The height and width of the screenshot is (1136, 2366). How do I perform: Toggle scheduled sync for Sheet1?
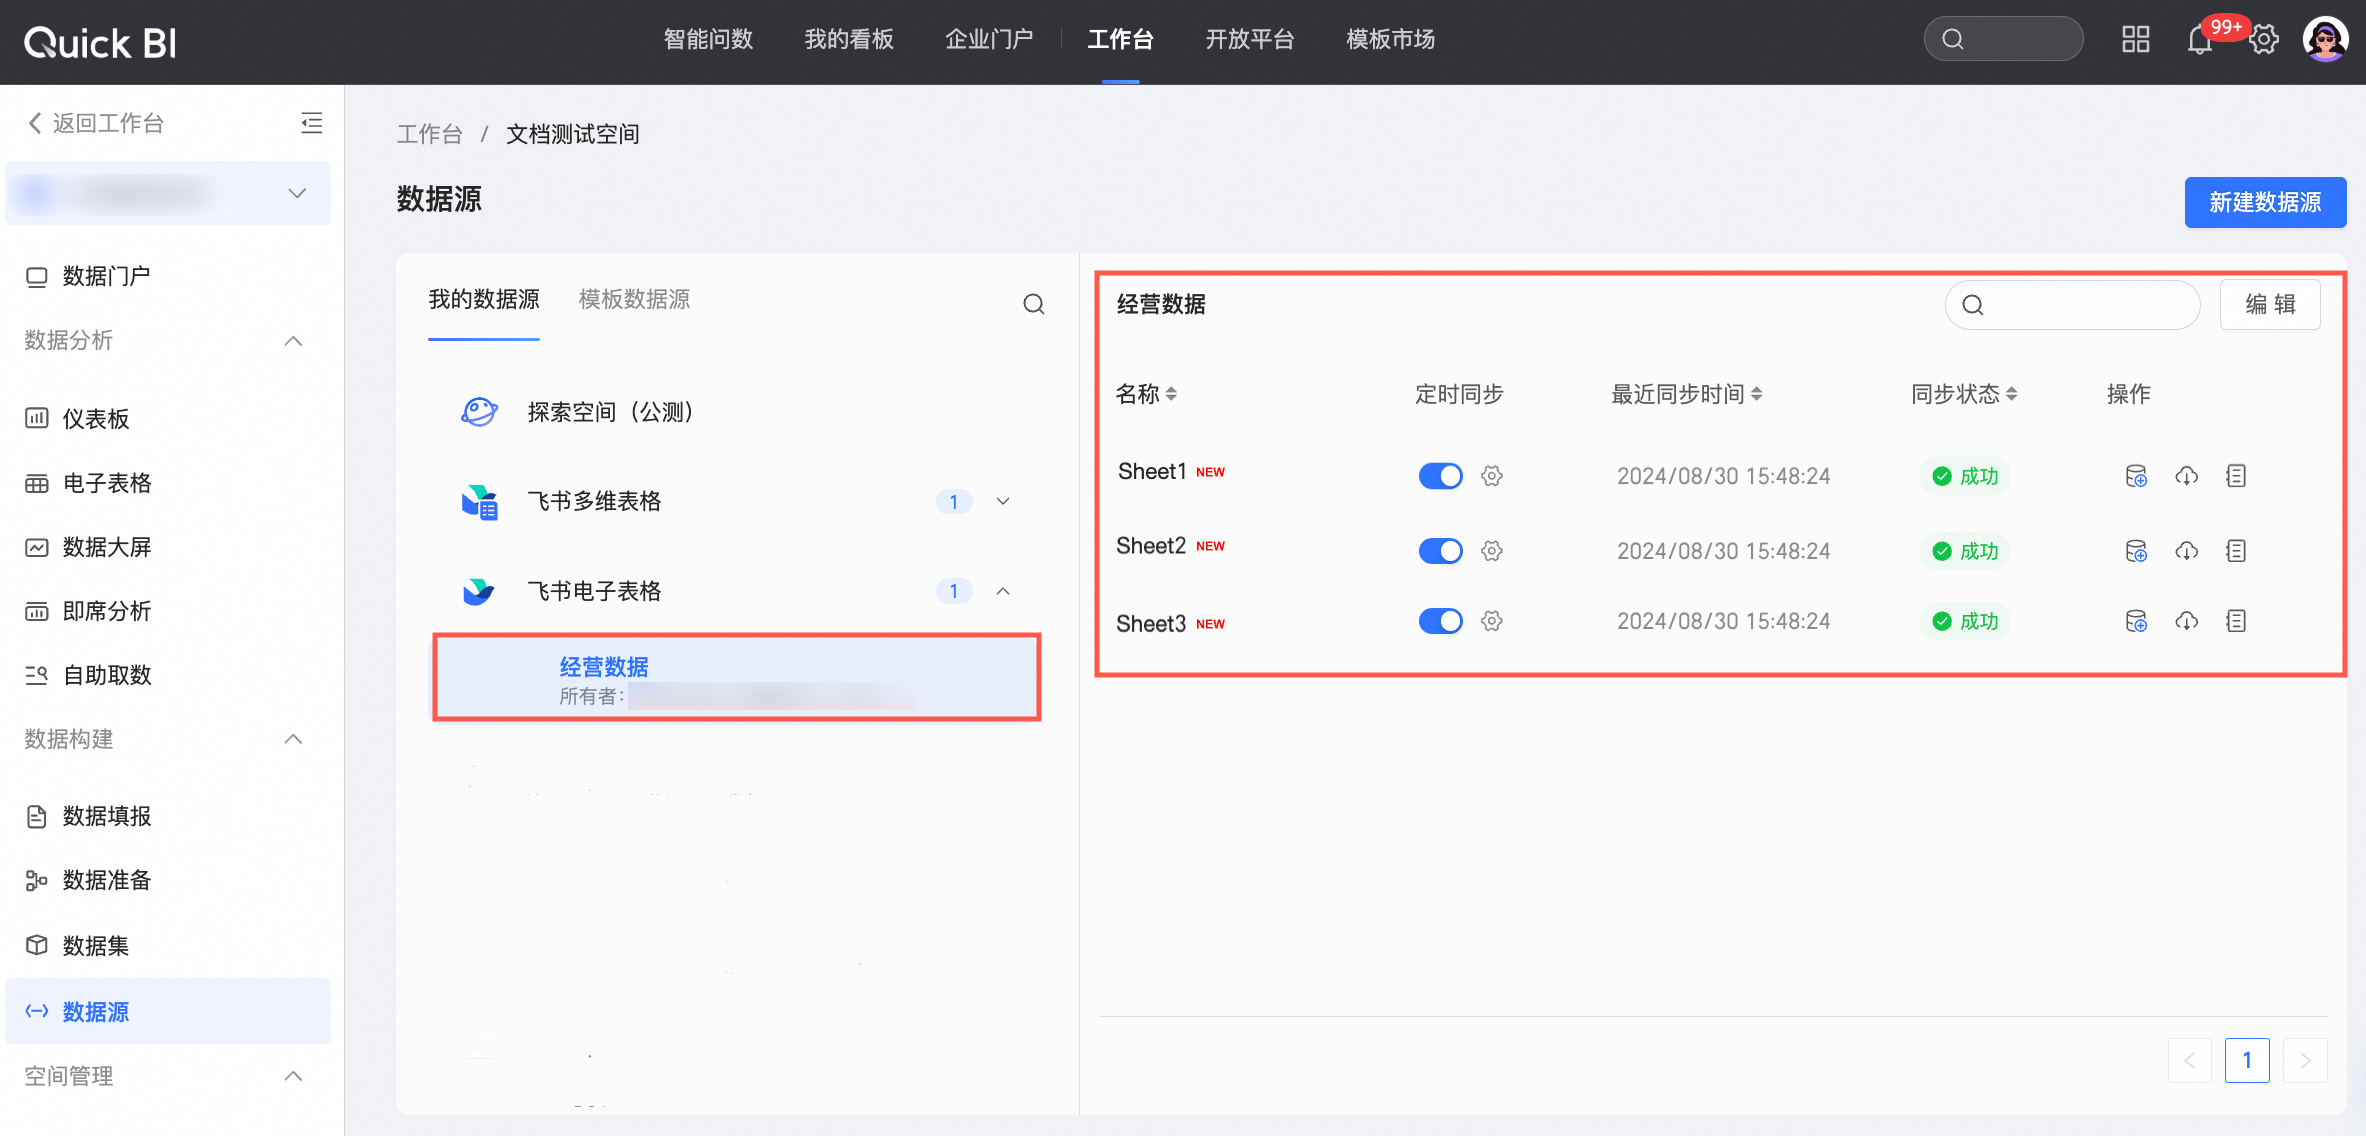[x=1440, y=476]
